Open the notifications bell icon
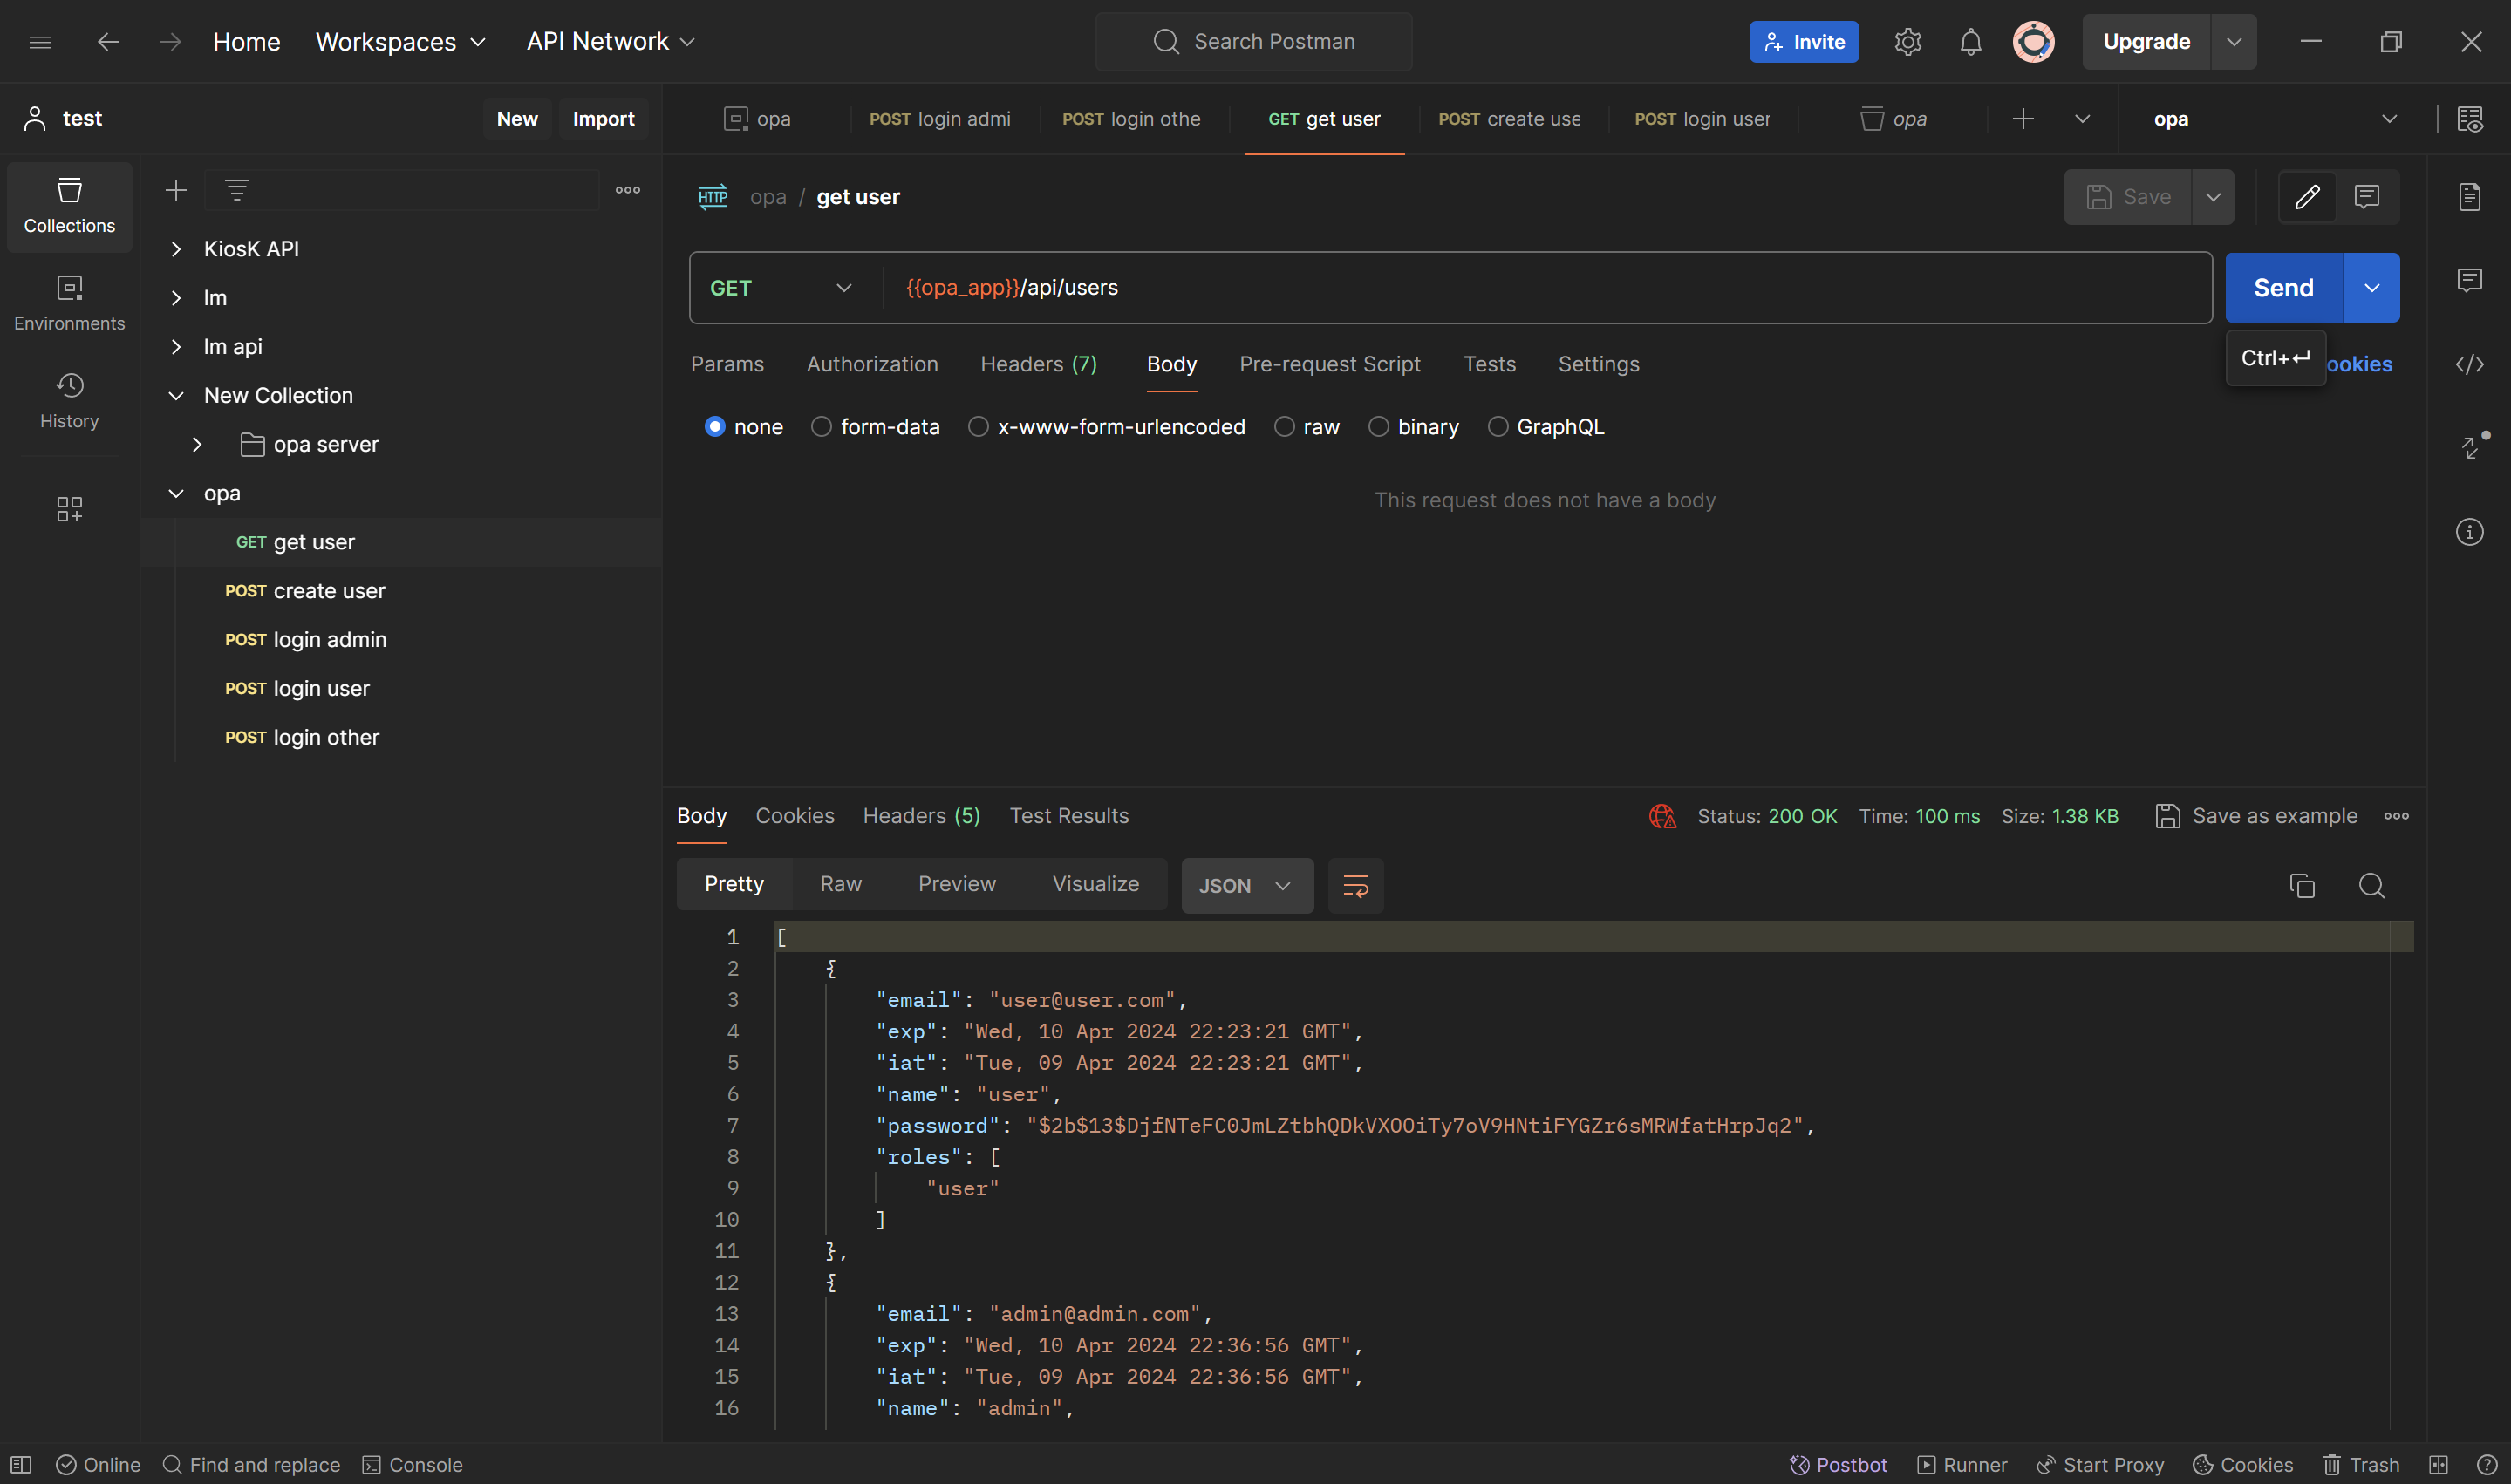 tap(1970, 42)
